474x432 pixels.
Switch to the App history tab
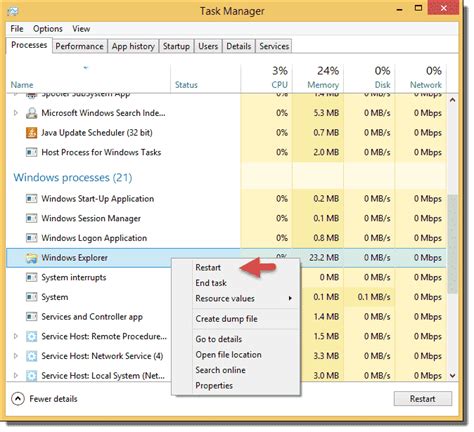point(133,46)
